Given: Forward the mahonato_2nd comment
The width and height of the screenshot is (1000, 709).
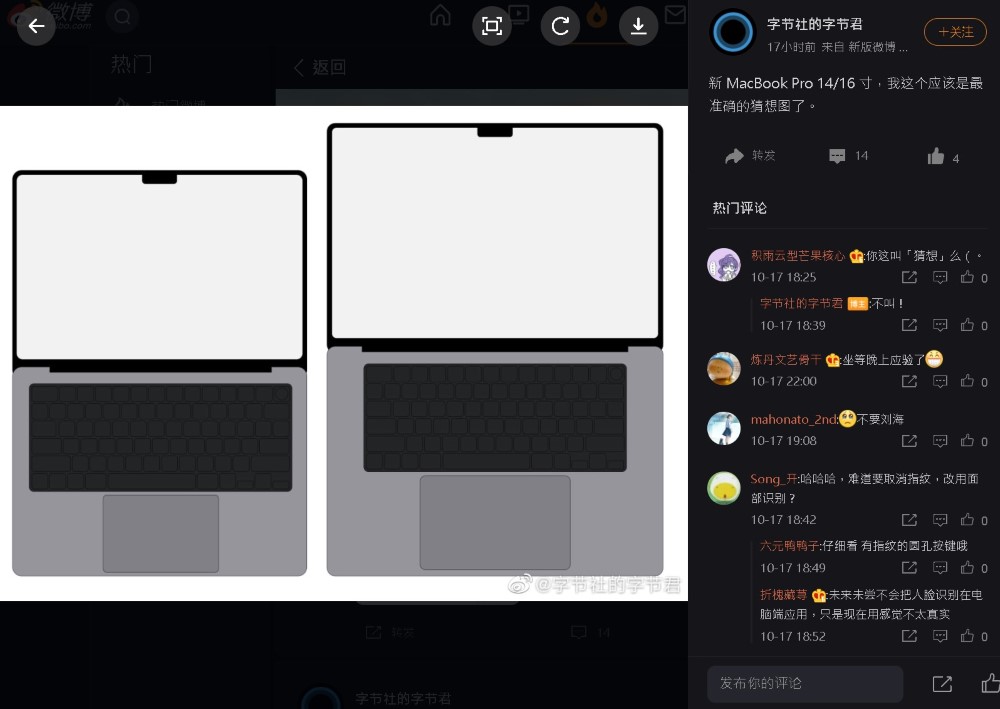Looking at the screenshot, I should click(x=909, y=441).
